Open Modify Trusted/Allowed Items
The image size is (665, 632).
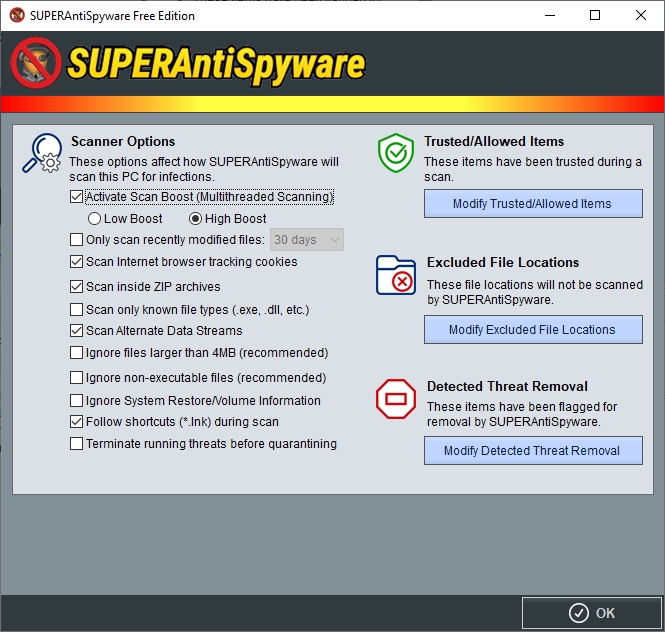pyautogui.click(x=533, y=204)
